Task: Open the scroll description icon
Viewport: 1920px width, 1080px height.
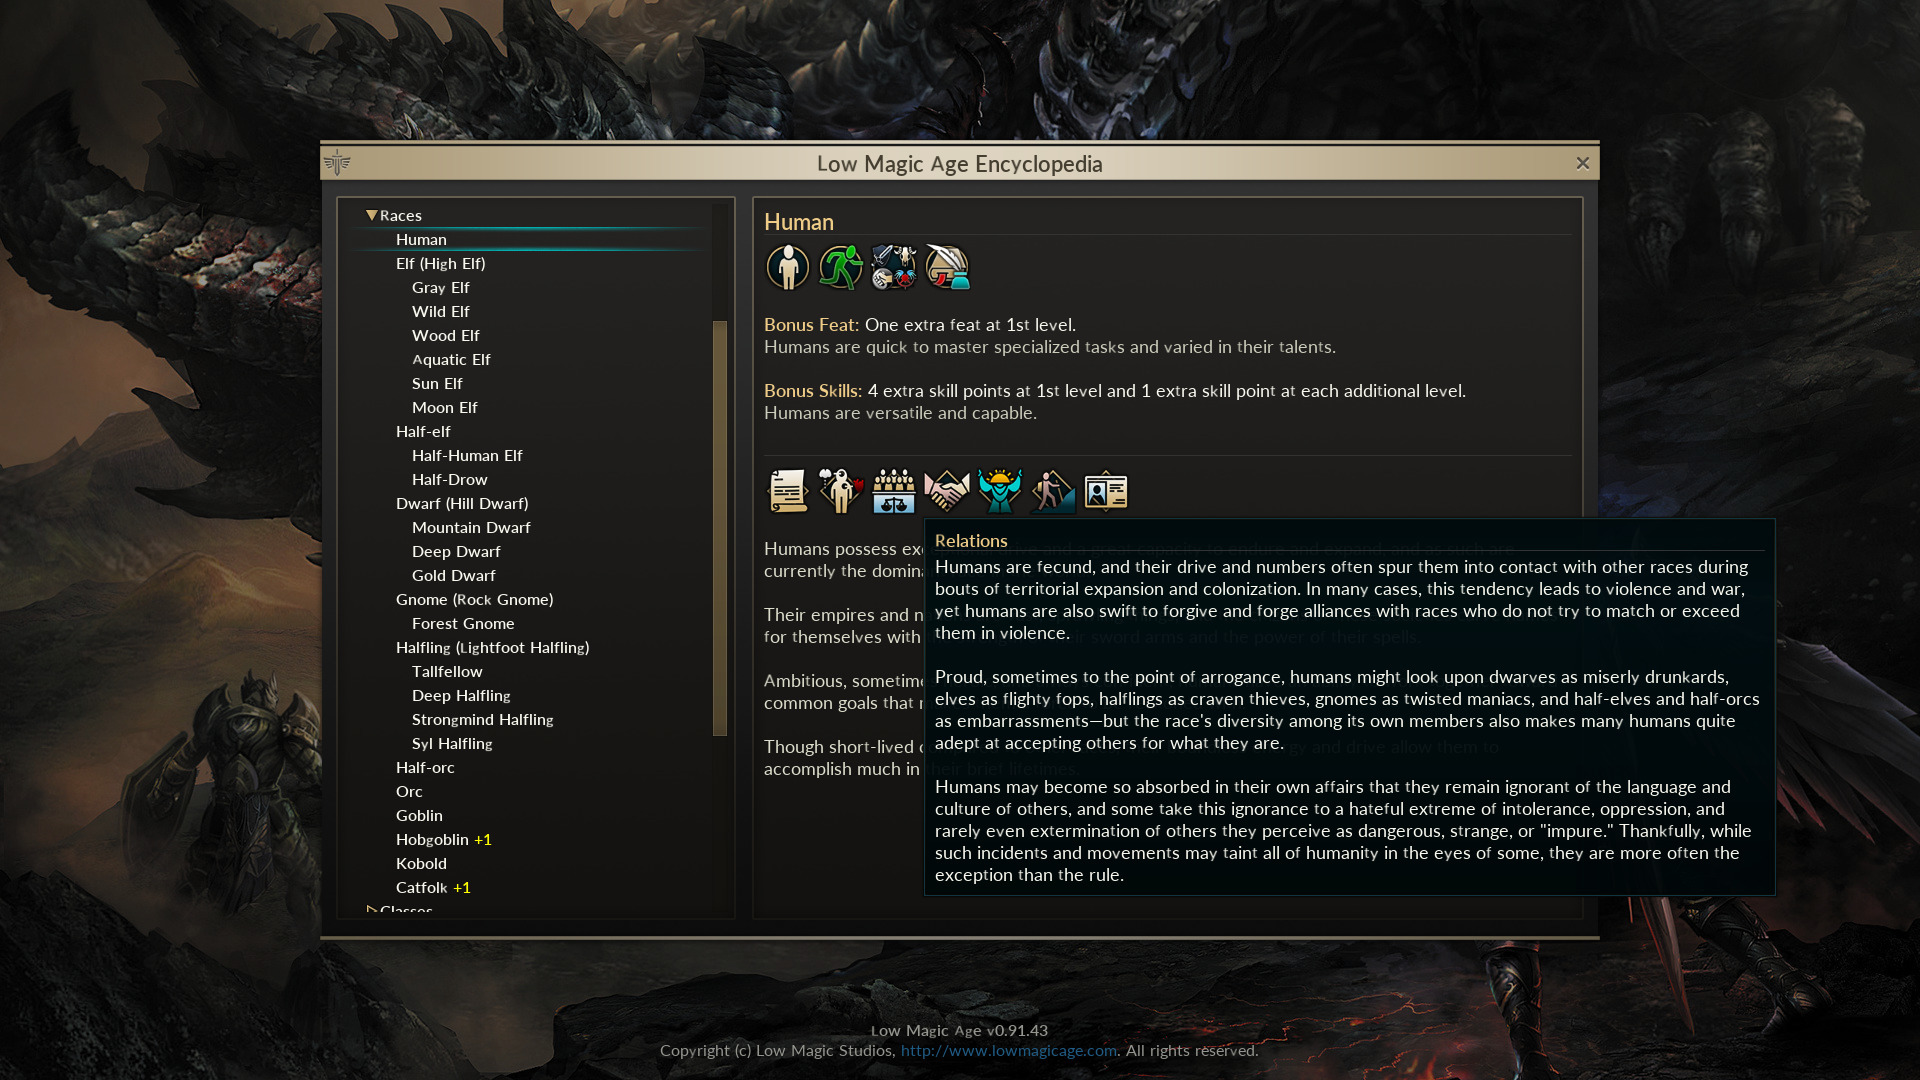Action: point(788,491)
